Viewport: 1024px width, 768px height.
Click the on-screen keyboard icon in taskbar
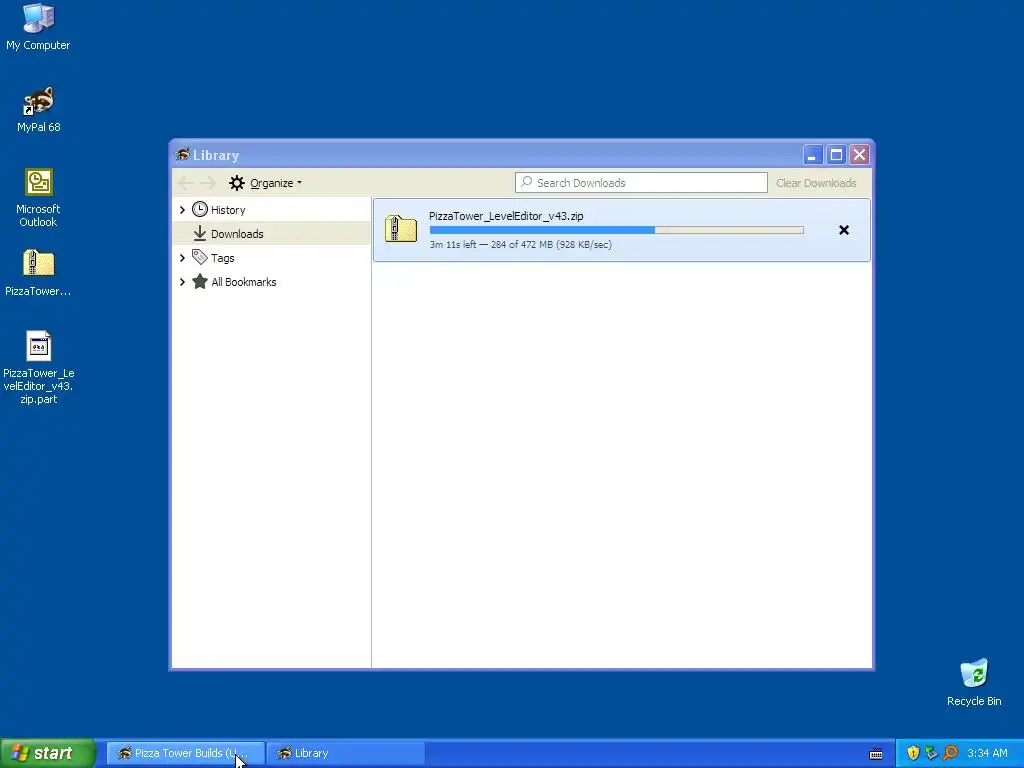point(876,754)
